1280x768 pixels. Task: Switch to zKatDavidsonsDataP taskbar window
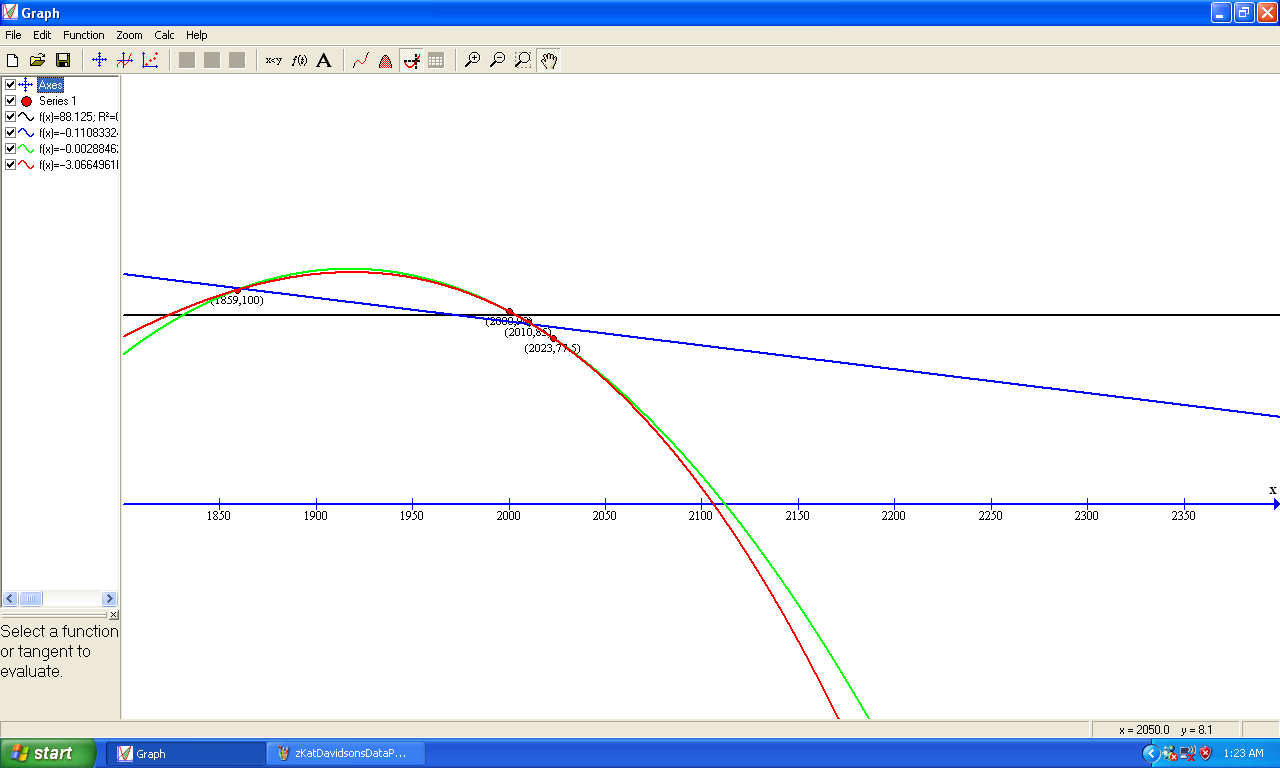[346, 753]
